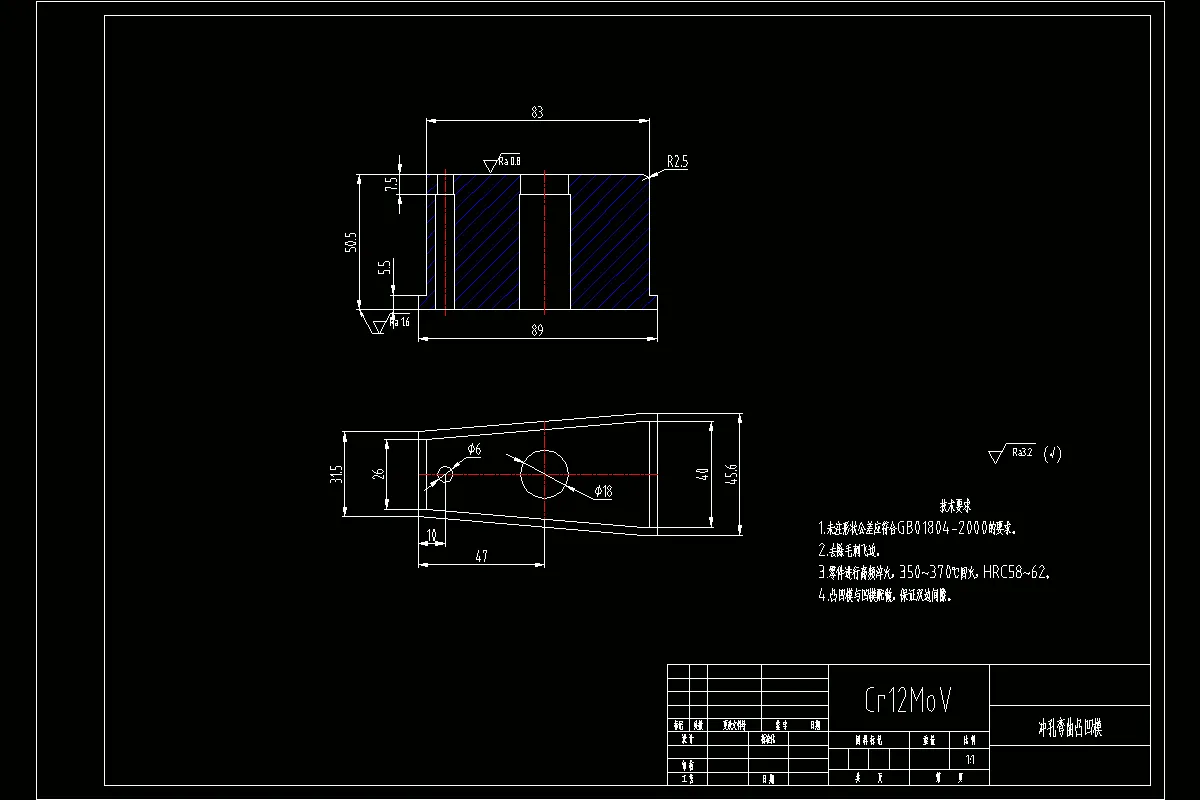The image size is (1200, 800).
Task: Click the large φ18 circle in plan view
Action: coord(544,474)
